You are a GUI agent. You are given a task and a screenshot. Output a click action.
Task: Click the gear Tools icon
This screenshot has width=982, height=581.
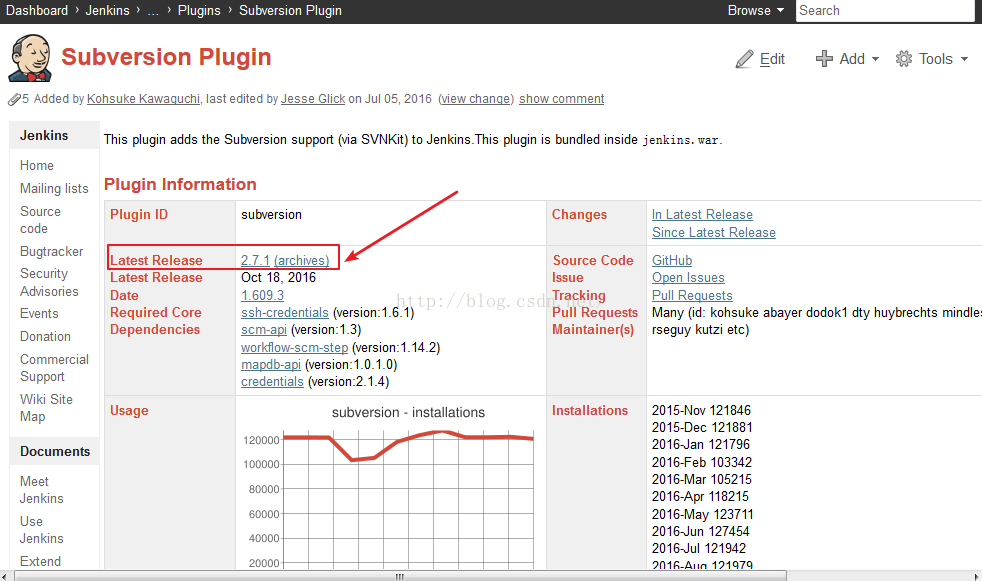coord(904,59)
